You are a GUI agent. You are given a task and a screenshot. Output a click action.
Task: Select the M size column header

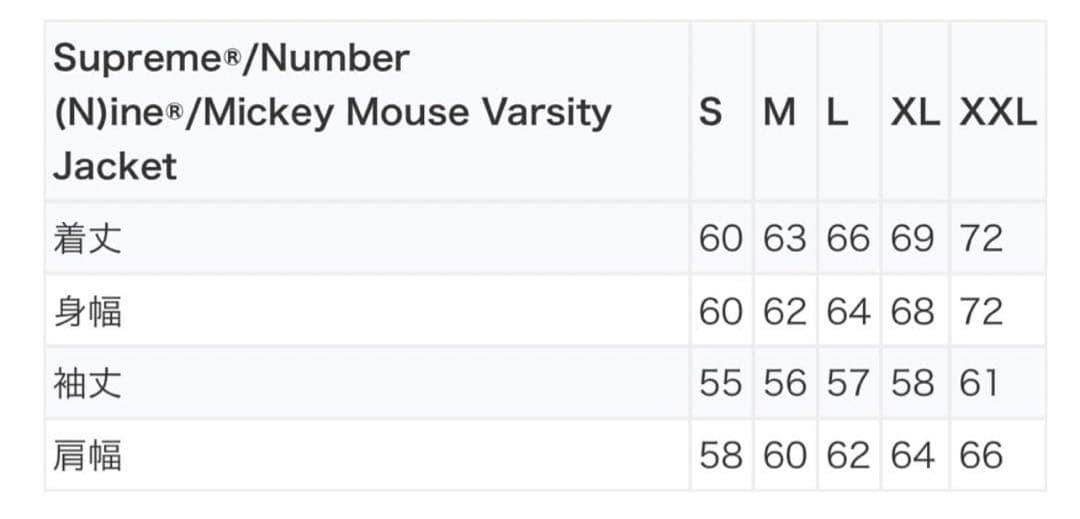coord(779,113)
